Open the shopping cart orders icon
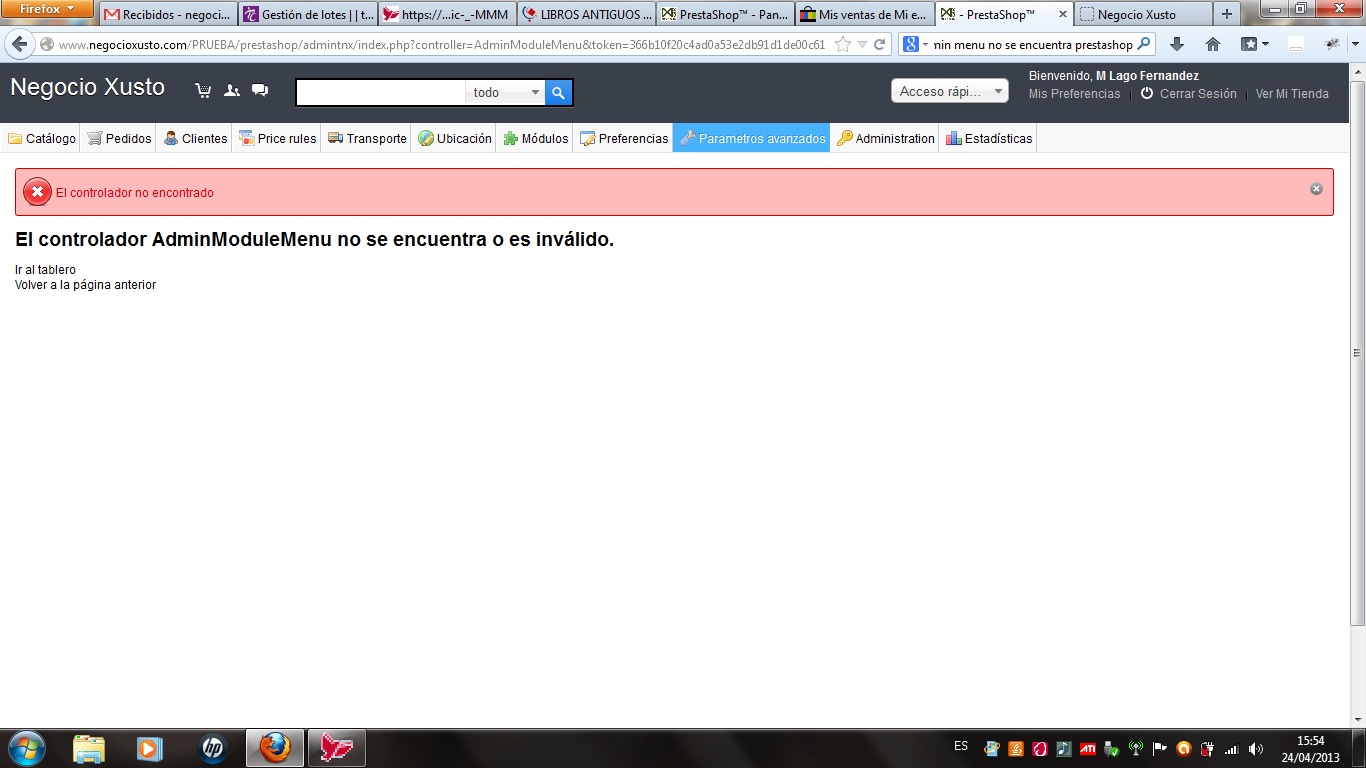 204,91
